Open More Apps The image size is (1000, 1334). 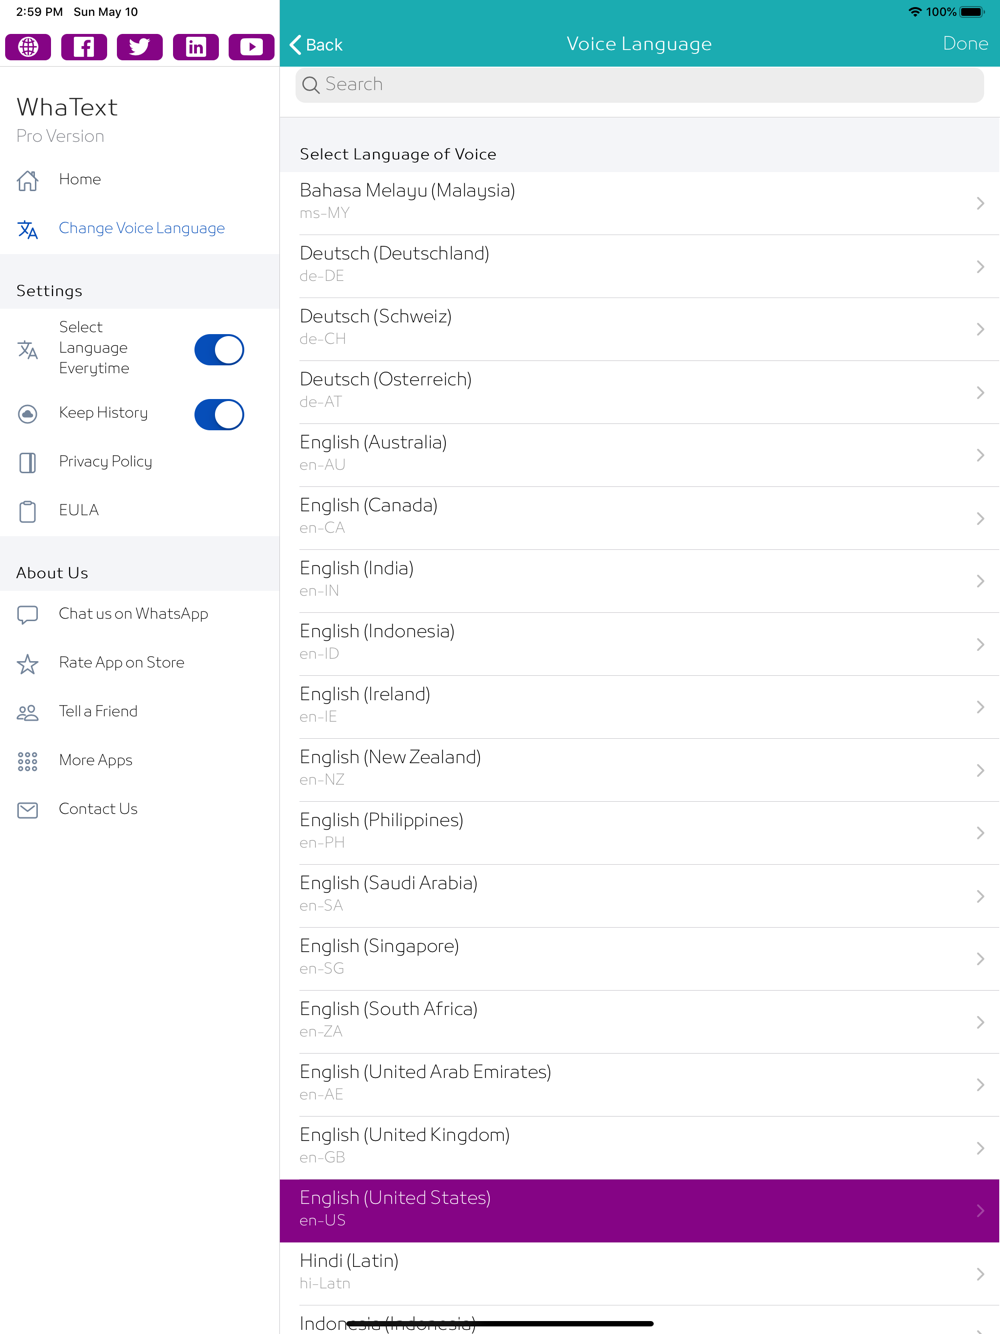140,762
